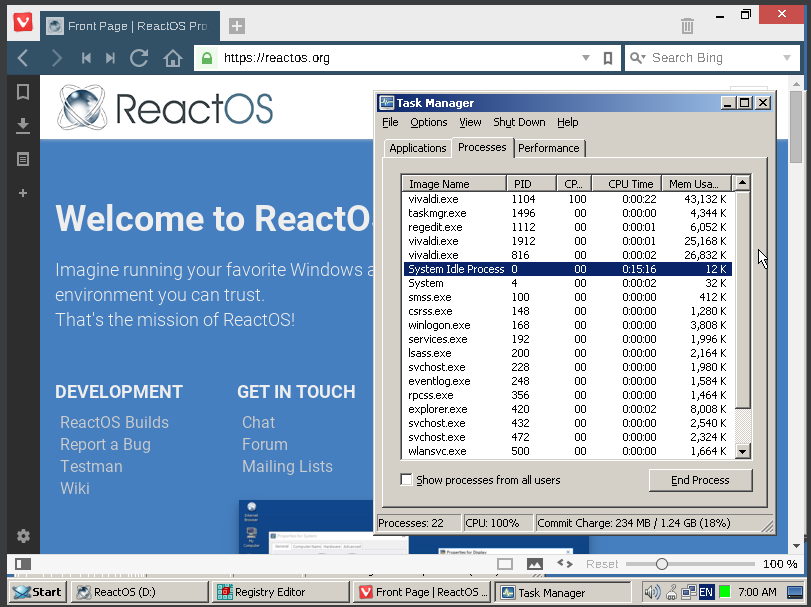Image resolution: width=811 pixels, height=607 pixels.
Task: Open a new browser tab
Action: click(236, 26)
